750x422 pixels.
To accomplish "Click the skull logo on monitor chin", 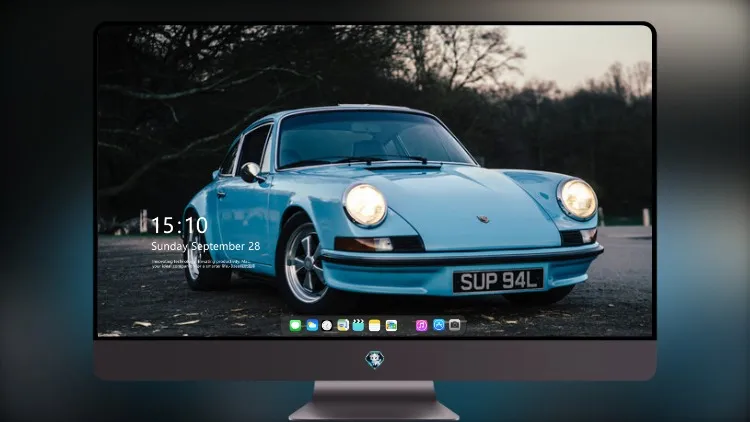I will [375, 359].
